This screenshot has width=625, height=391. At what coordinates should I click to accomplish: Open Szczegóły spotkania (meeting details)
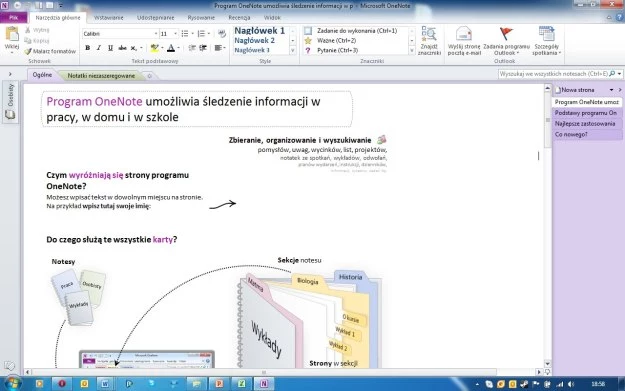[x=546, y=41]
